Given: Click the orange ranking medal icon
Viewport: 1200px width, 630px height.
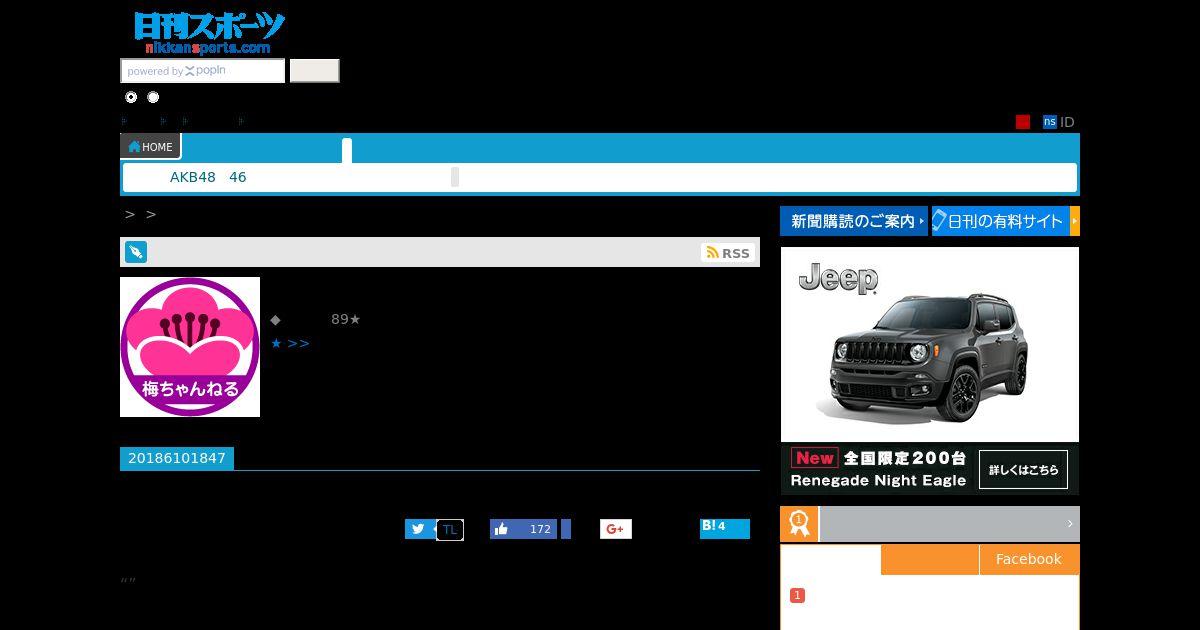Looking at the screenshot, I should (799, 523).
